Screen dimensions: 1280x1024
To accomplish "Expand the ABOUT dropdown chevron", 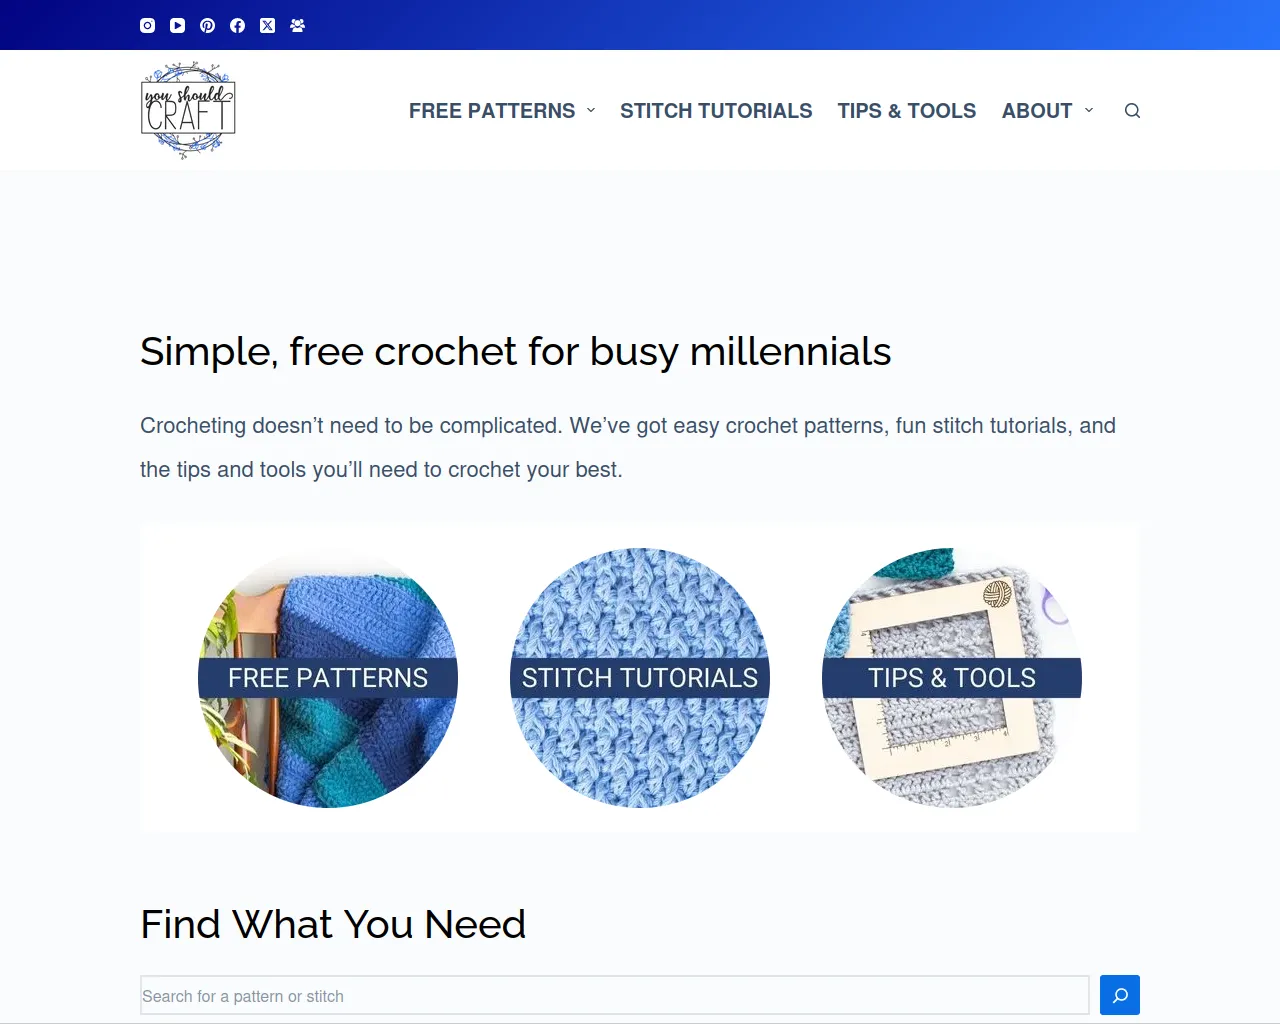I will pyautogui.click(x=1088, y=111).
